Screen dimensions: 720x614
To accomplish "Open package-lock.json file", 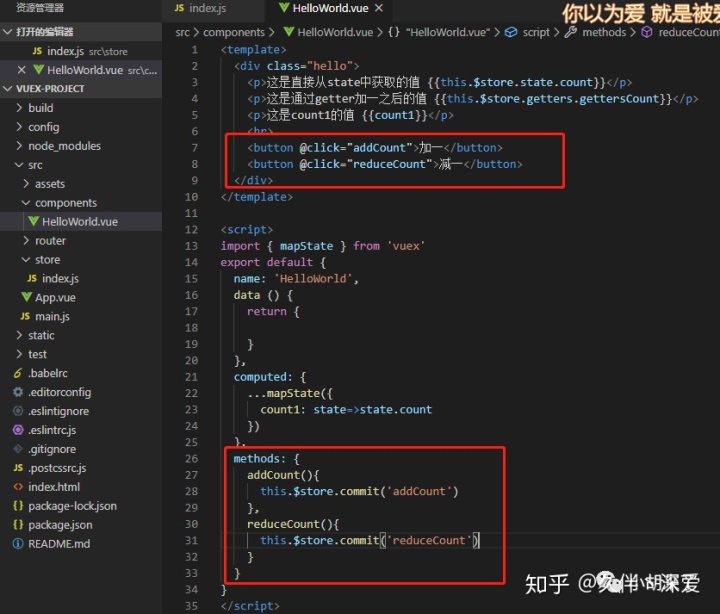I will 81,506.
